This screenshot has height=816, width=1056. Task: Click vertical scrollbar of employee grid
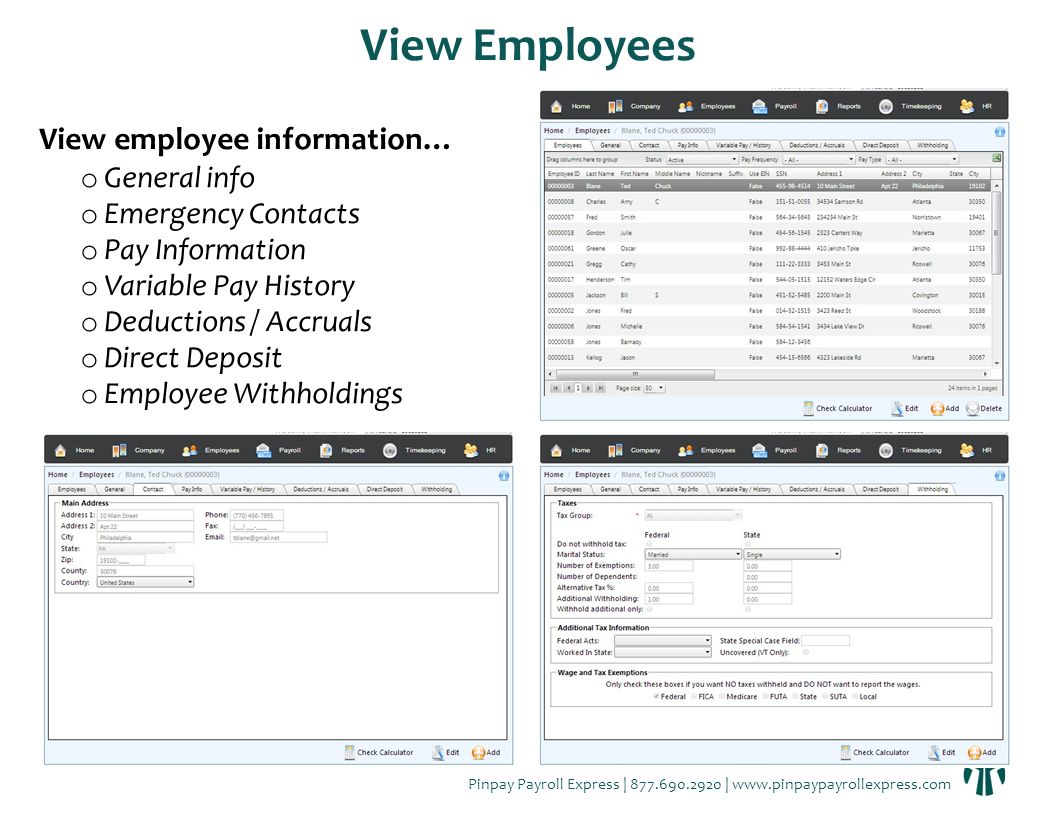click(x=996, y=232)
